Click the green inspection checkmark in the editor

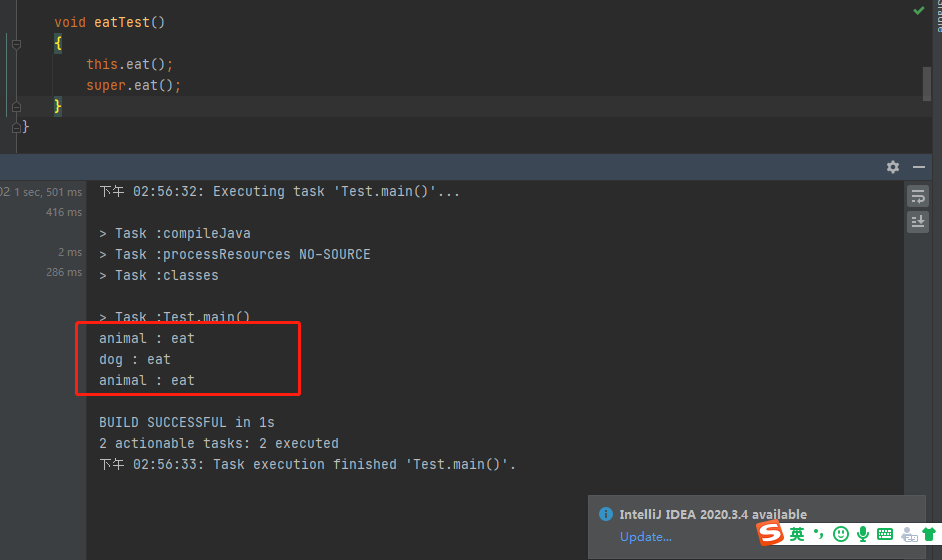click(x=919, y=10)
